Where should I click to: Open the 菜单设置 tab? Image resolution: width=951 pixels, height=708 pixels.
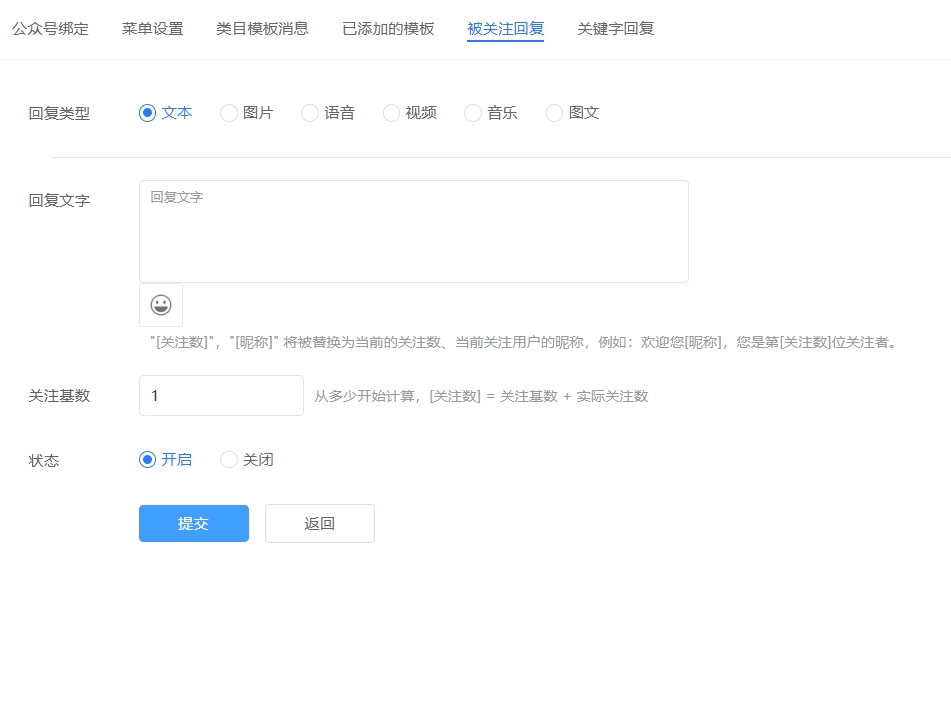coord(154,29)
